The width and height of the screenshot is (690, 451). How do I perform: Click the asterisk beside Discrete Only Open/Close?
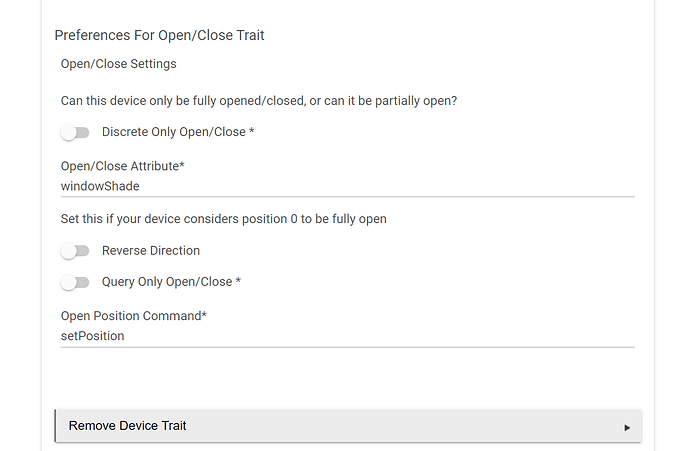pyautogui.click(x=252, y=131)
